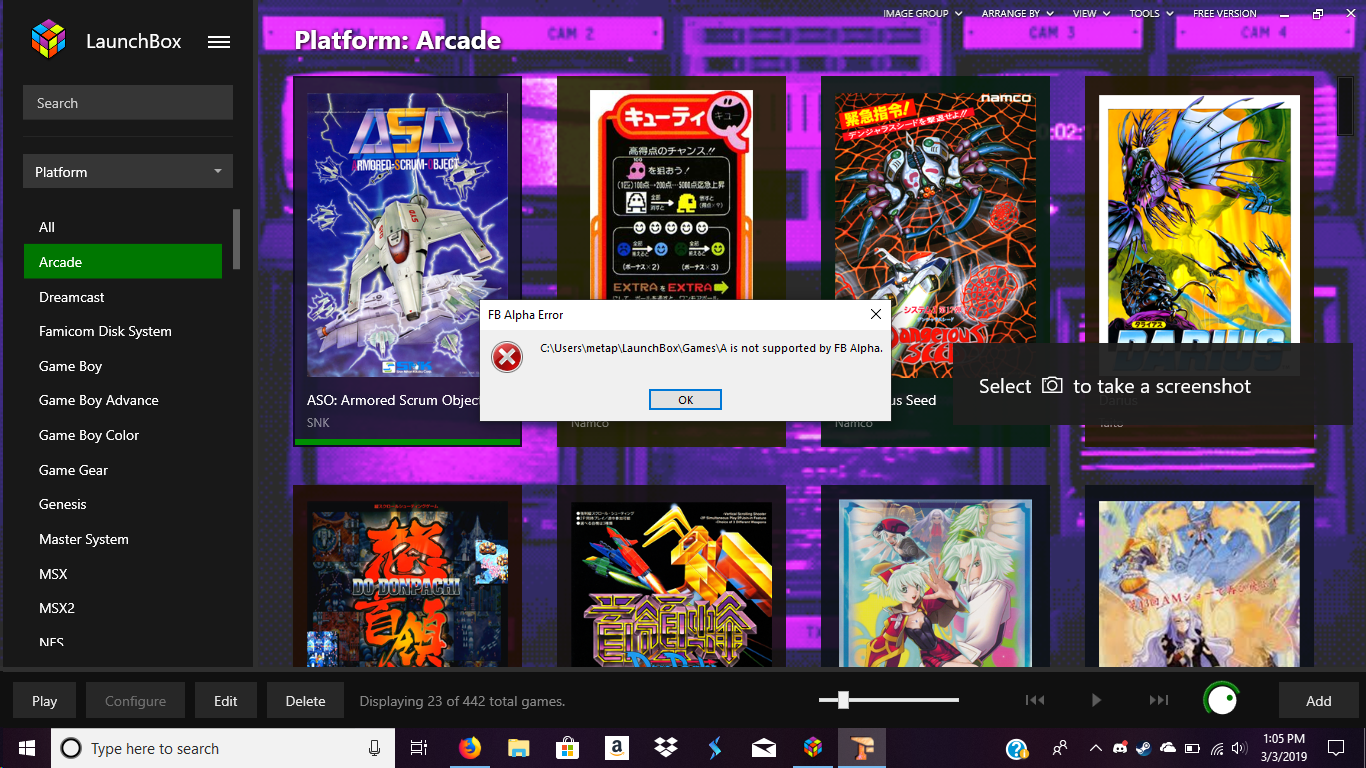
Task: Switch to LaunchBox in the taskbar
Action: tap(813, 748)
